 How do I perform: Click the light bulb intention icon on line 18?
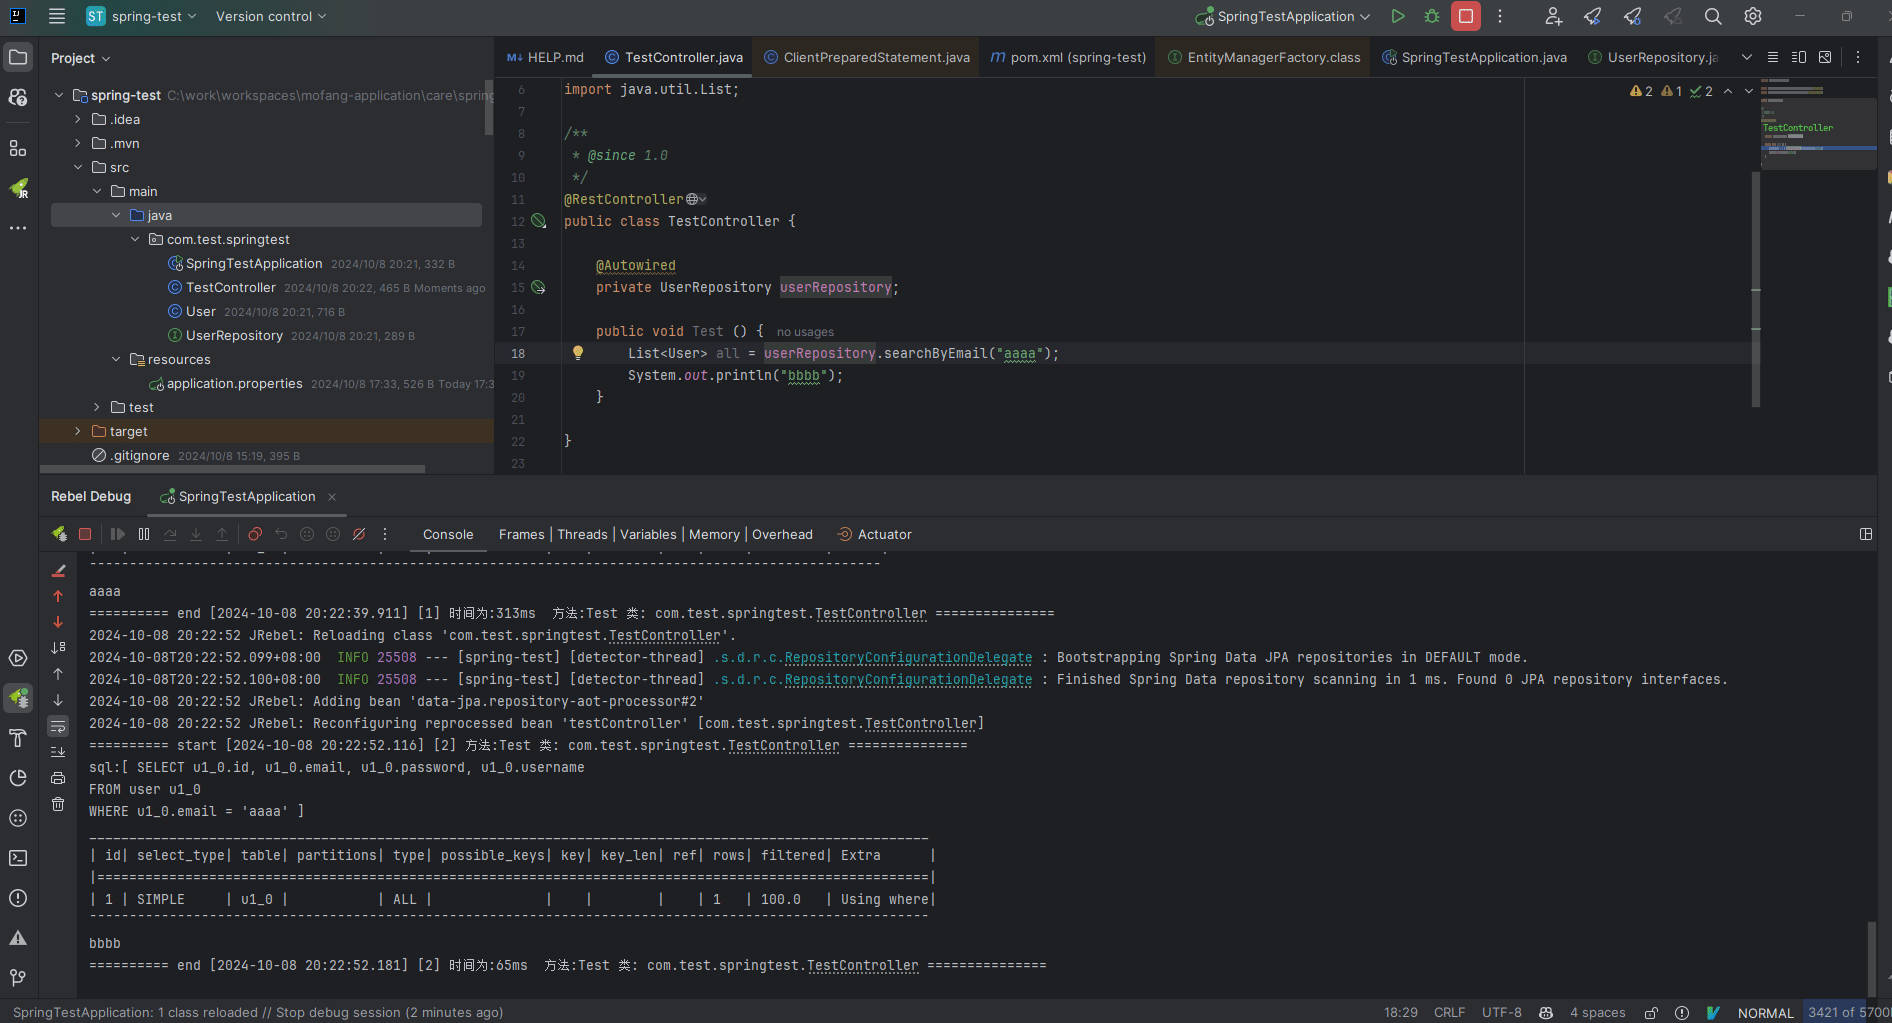pyautogui.click(x=577, y=352)
